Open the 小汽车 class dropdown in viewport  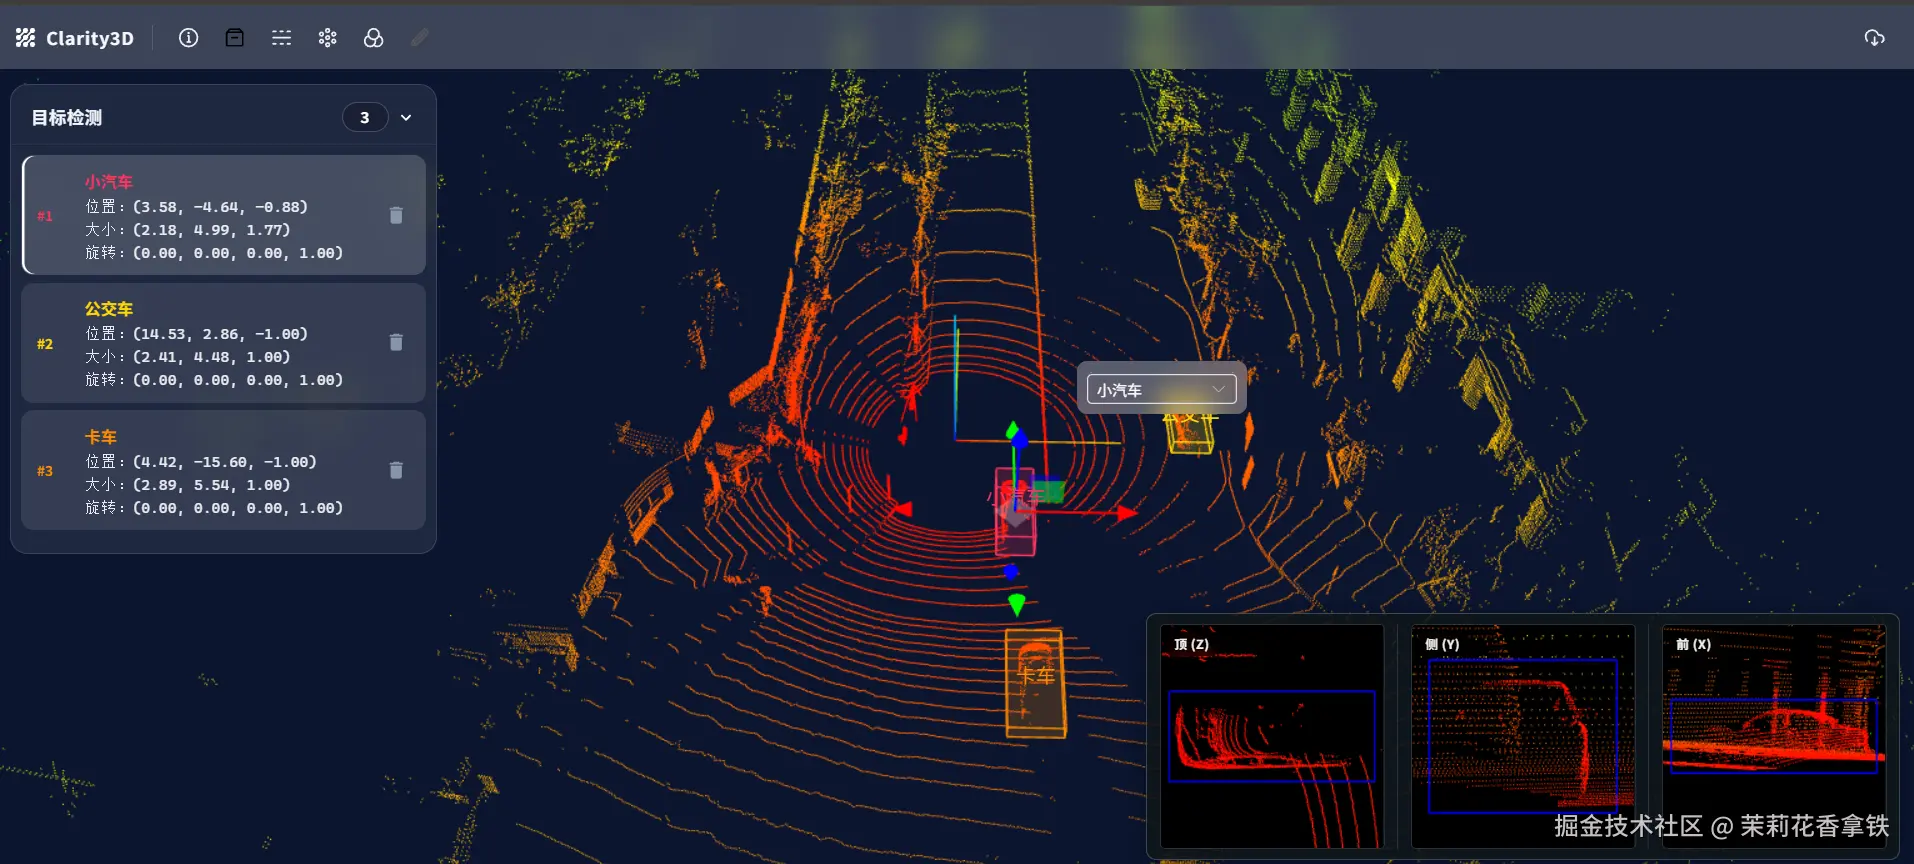[x=1161, y=390]
